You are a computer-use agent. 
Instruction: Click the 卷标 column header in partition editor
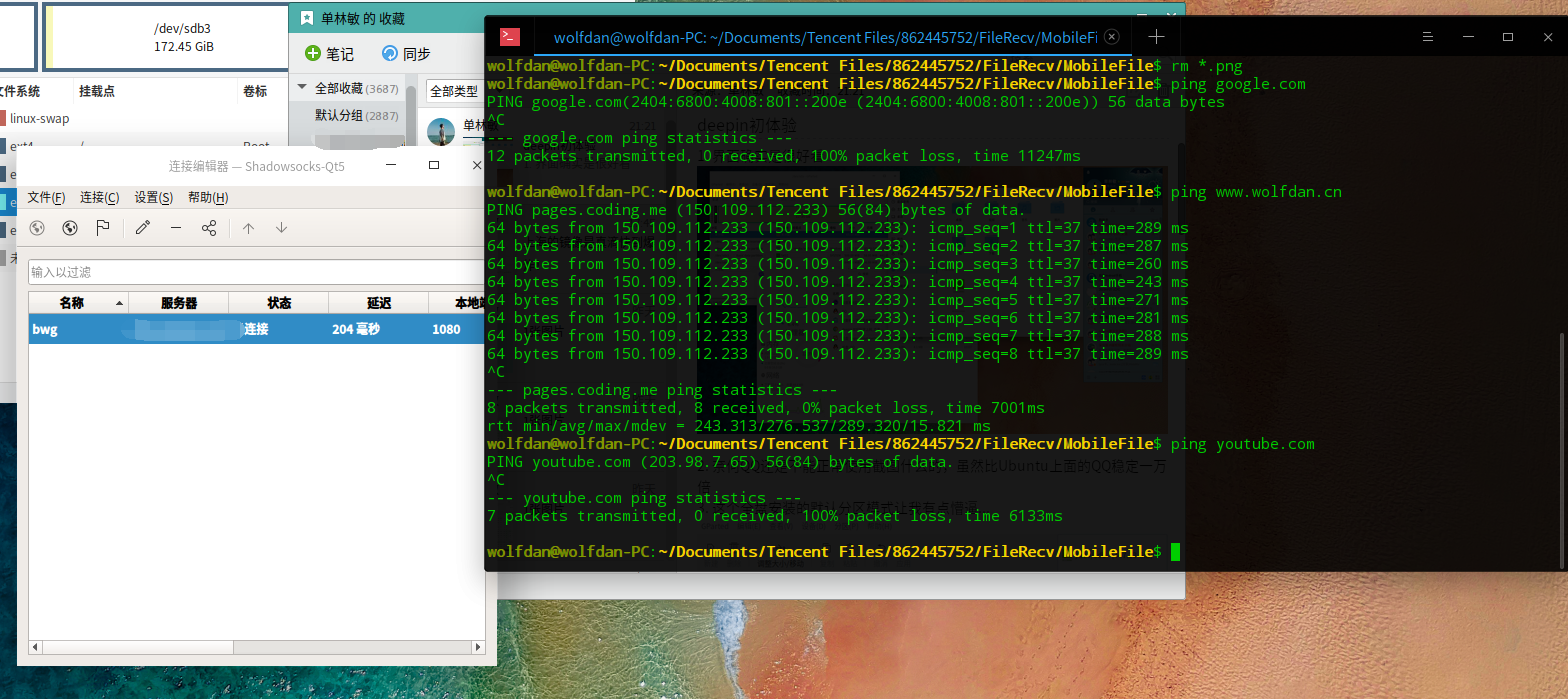(255, 91)
